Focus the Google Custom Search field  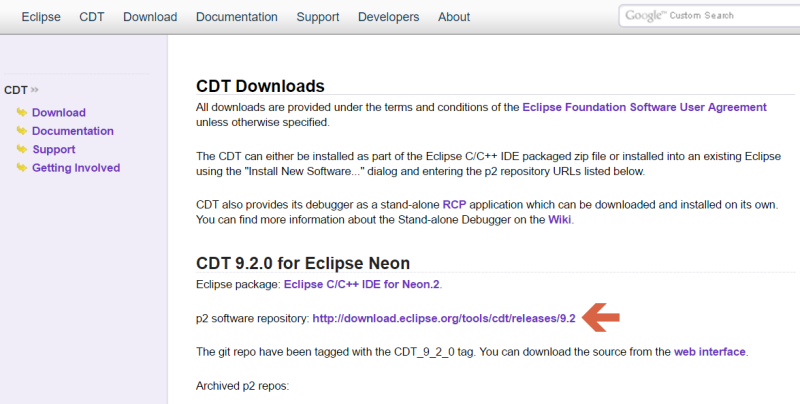click(709, 16)
